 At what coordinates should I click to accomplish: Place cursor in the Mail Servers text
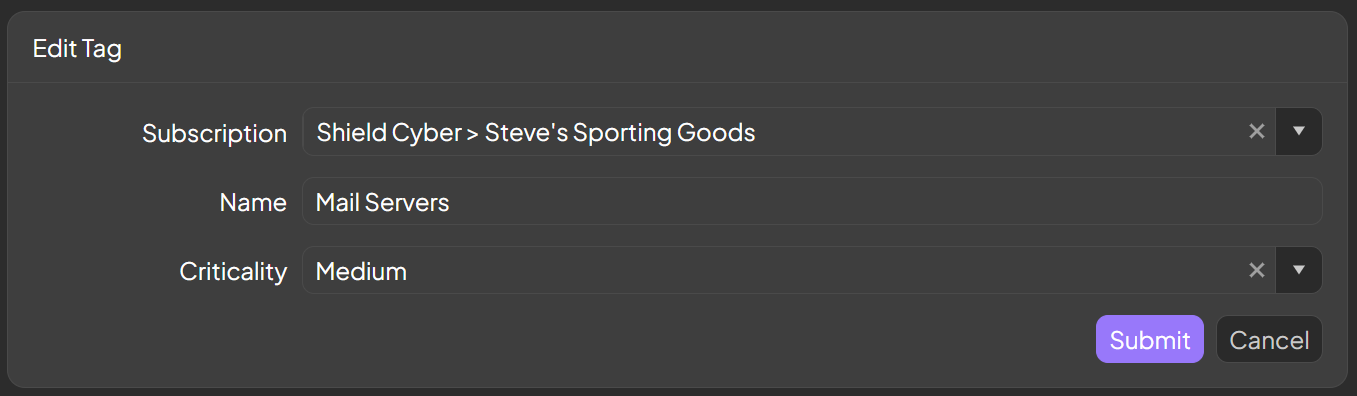[382, 202]
